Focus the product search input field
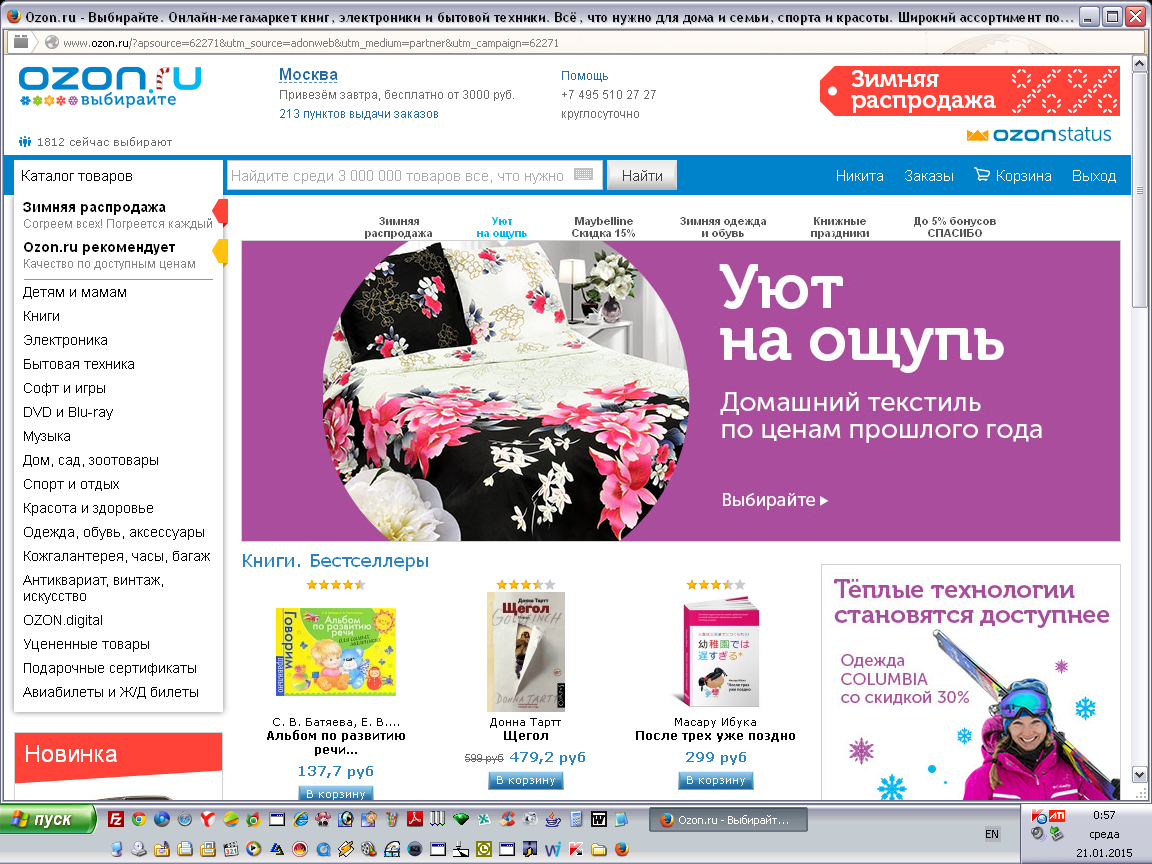This screenshot has width=1152, height=864. click(400, 176)
